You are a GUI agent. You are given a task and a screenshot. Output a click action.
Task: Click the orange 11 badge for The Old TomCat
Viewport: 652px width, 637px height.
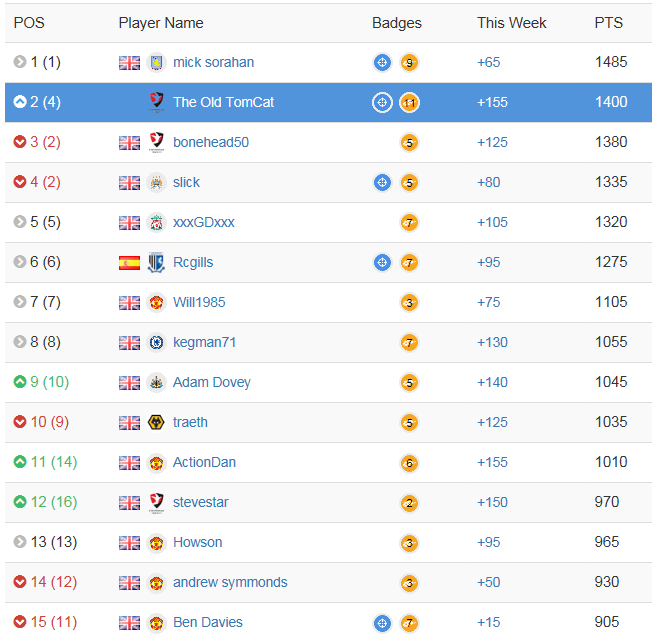click(409, 102)
